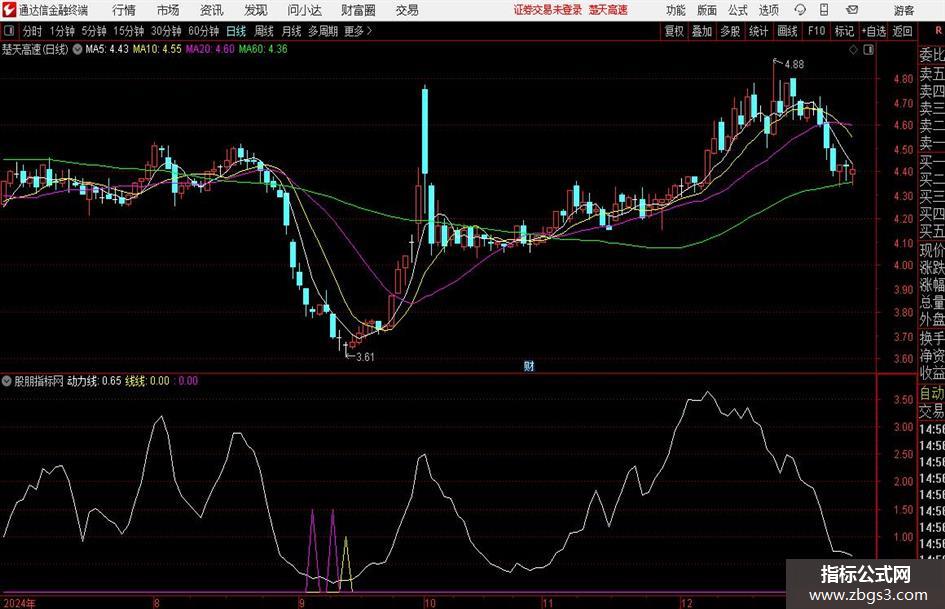Open the 交易 menu

click(x=407, y=10)
